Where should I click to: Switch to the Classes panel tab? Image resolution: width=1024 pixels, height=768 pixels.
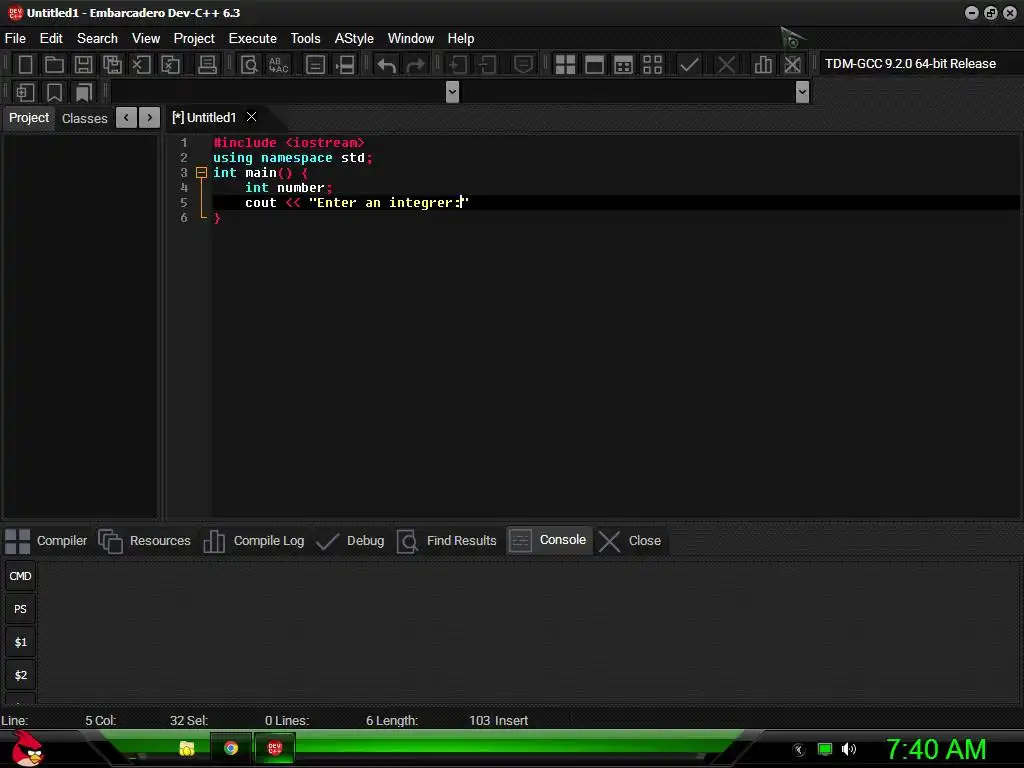84,118
